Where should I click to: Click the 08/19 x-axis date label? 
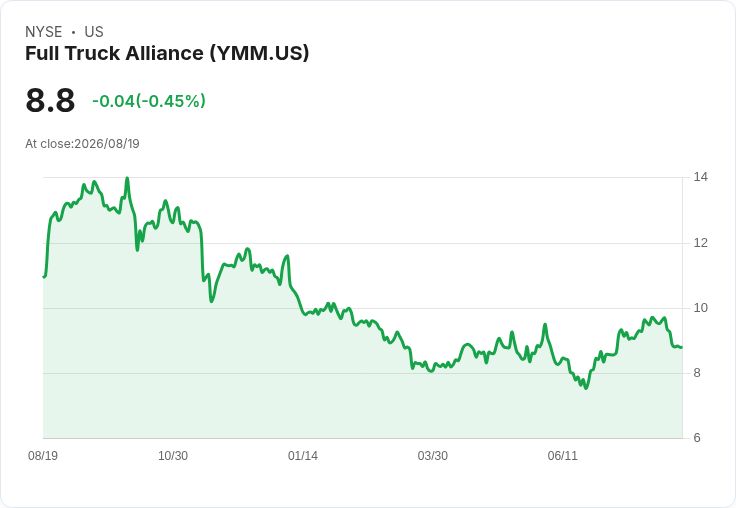click(x=43, y=456)
